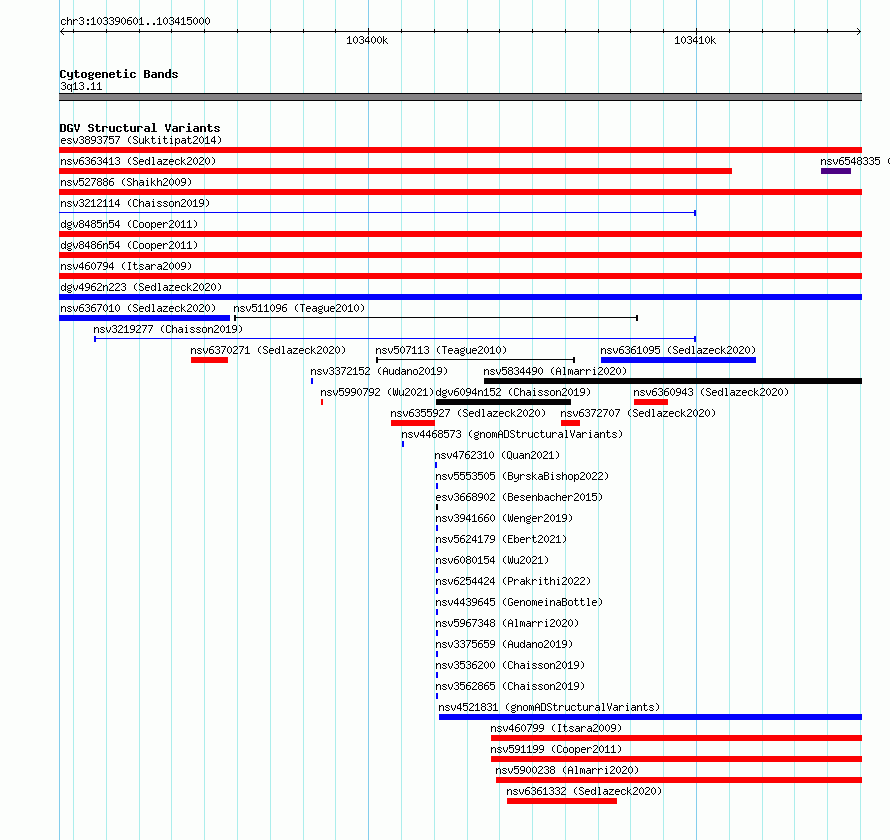
Task: Click nsv6361332 (Sedlazeck2020) label
Action: pyautogui.click(x=584, y=791)
